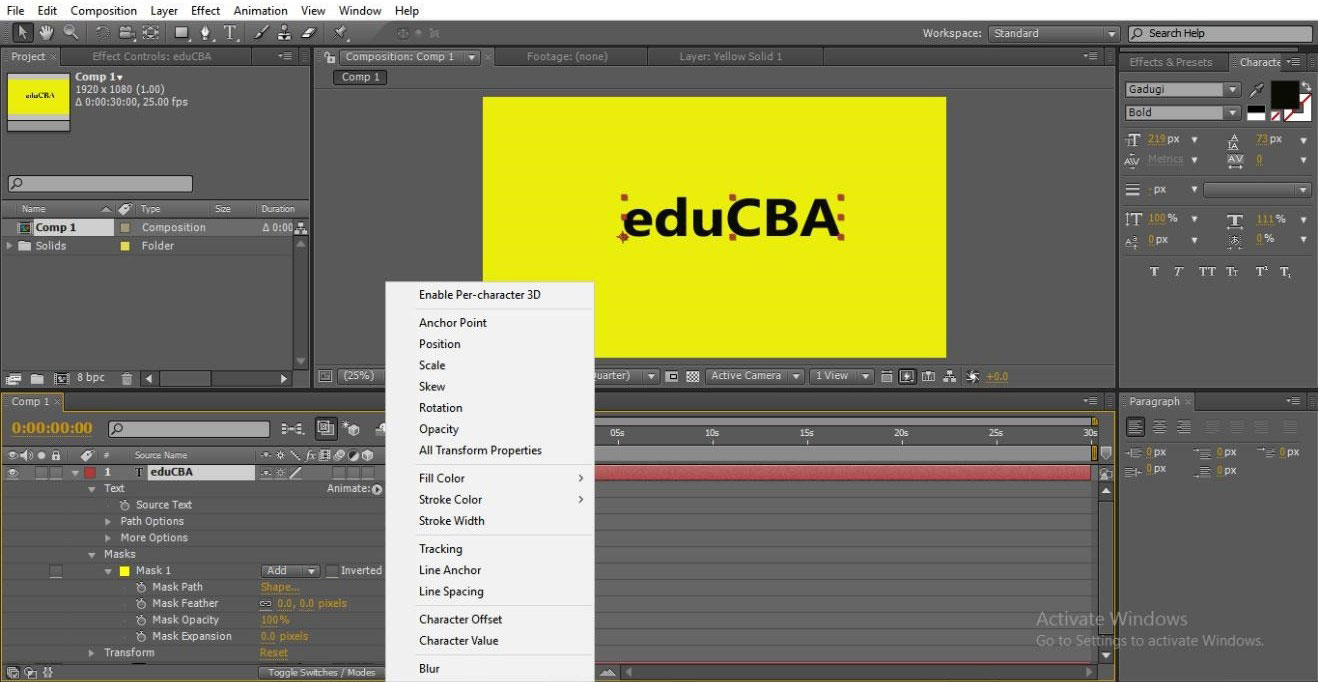Screen dimensions: 1318x682
Task: Open the Workspace Standard dropdown
Action: click(x=1054, y=33)
